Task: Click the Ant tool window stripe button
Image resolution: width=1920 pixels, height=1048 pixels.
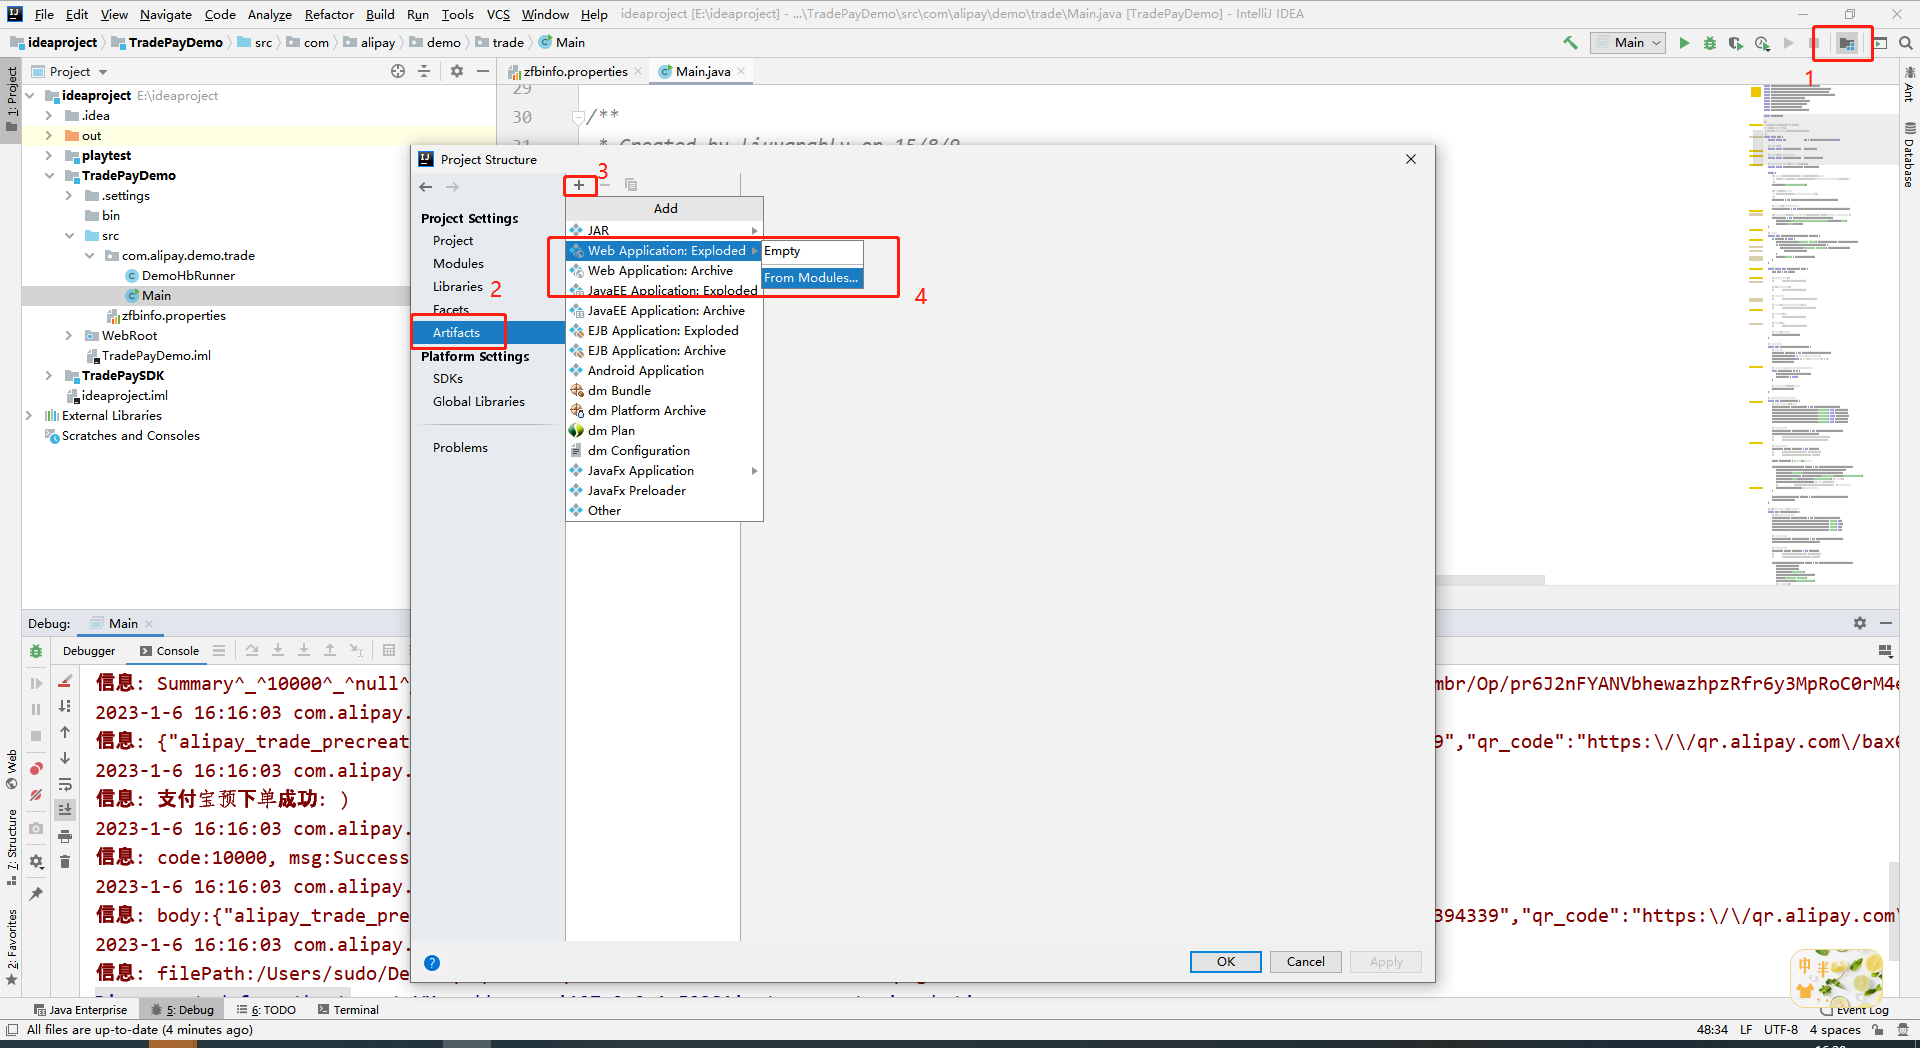Action: pyautogui.click(x=1910, y=84)
